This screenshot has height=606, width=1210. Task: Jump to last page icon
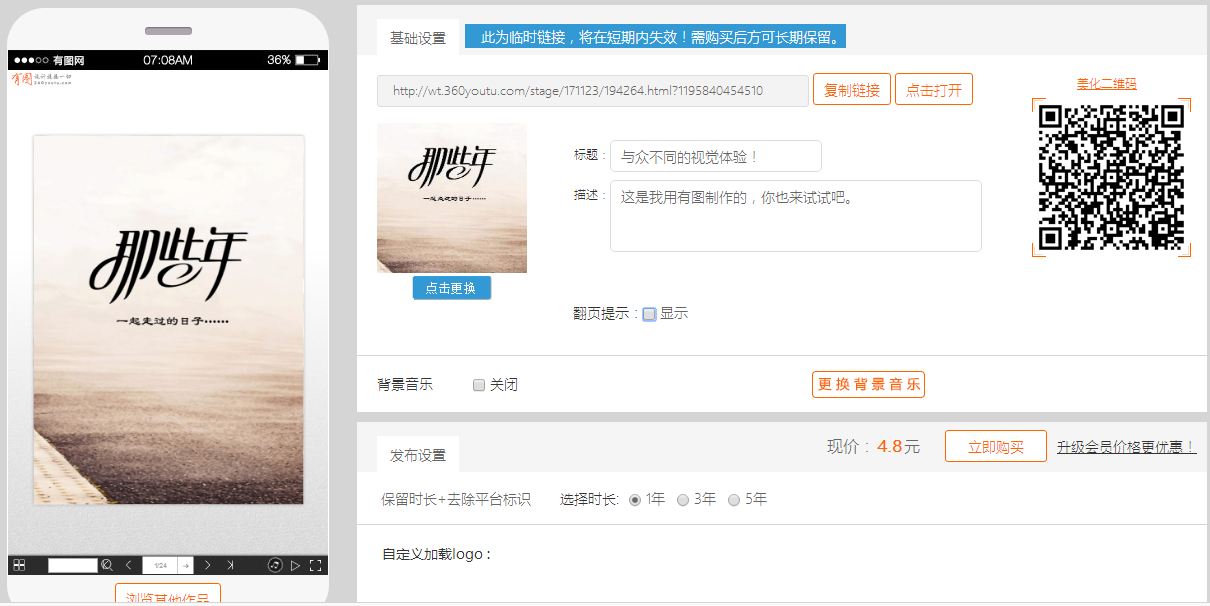tap(230, 566)
